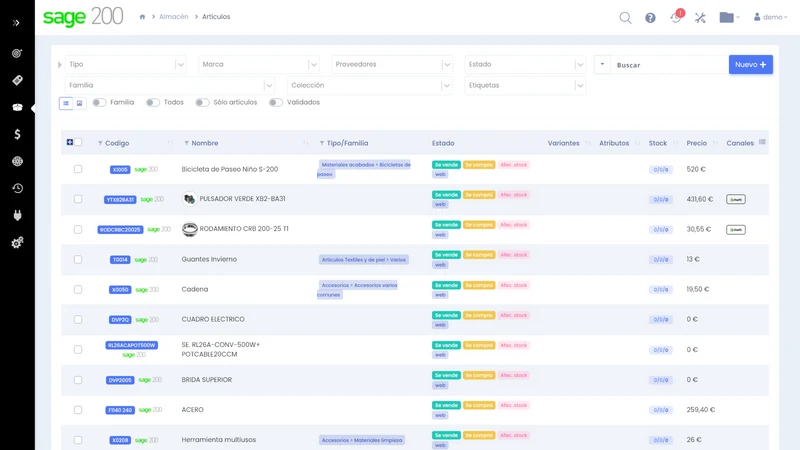Open the dollar sign sidebar section

(x=17, y=134)
